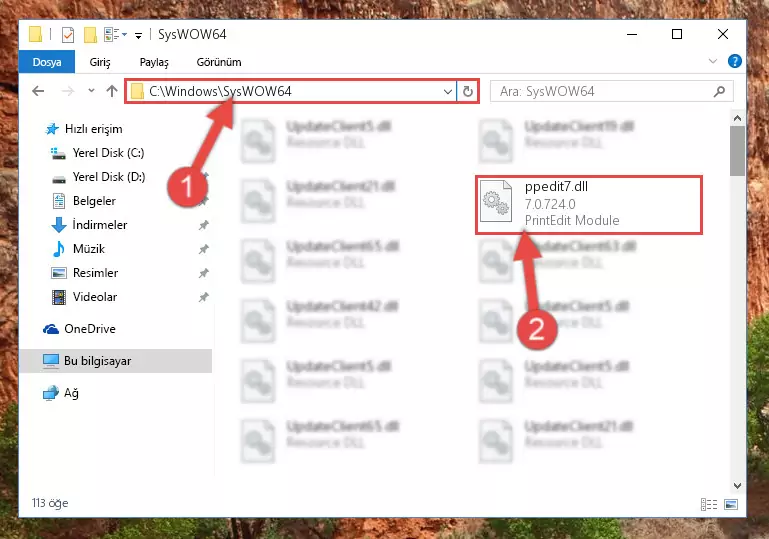Close the SysWOW64 window
The height and width of the screenshot is (539, 769).
(723, 34)
